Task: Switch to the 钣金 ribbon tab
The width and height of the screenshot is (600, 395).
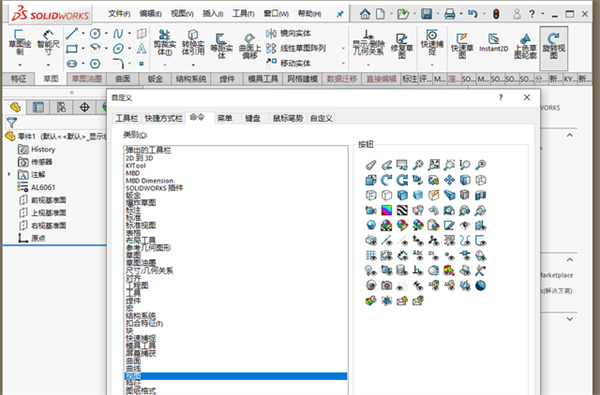Action: click(x=155, y=79)
